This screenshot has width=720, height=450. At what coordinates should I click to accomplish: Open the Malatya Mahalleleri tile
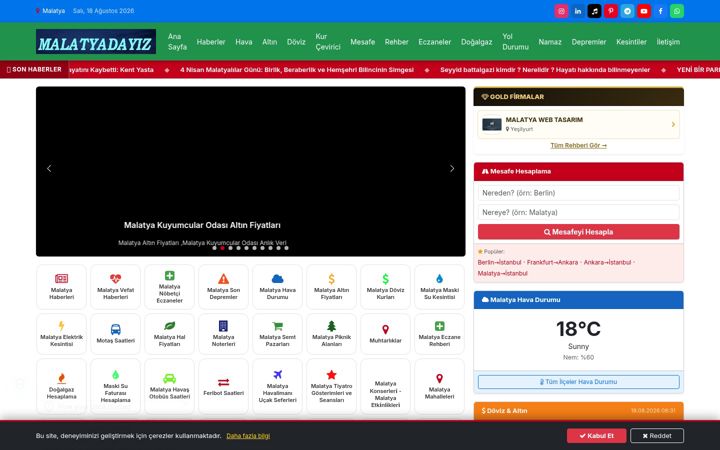tap(439, 387)
